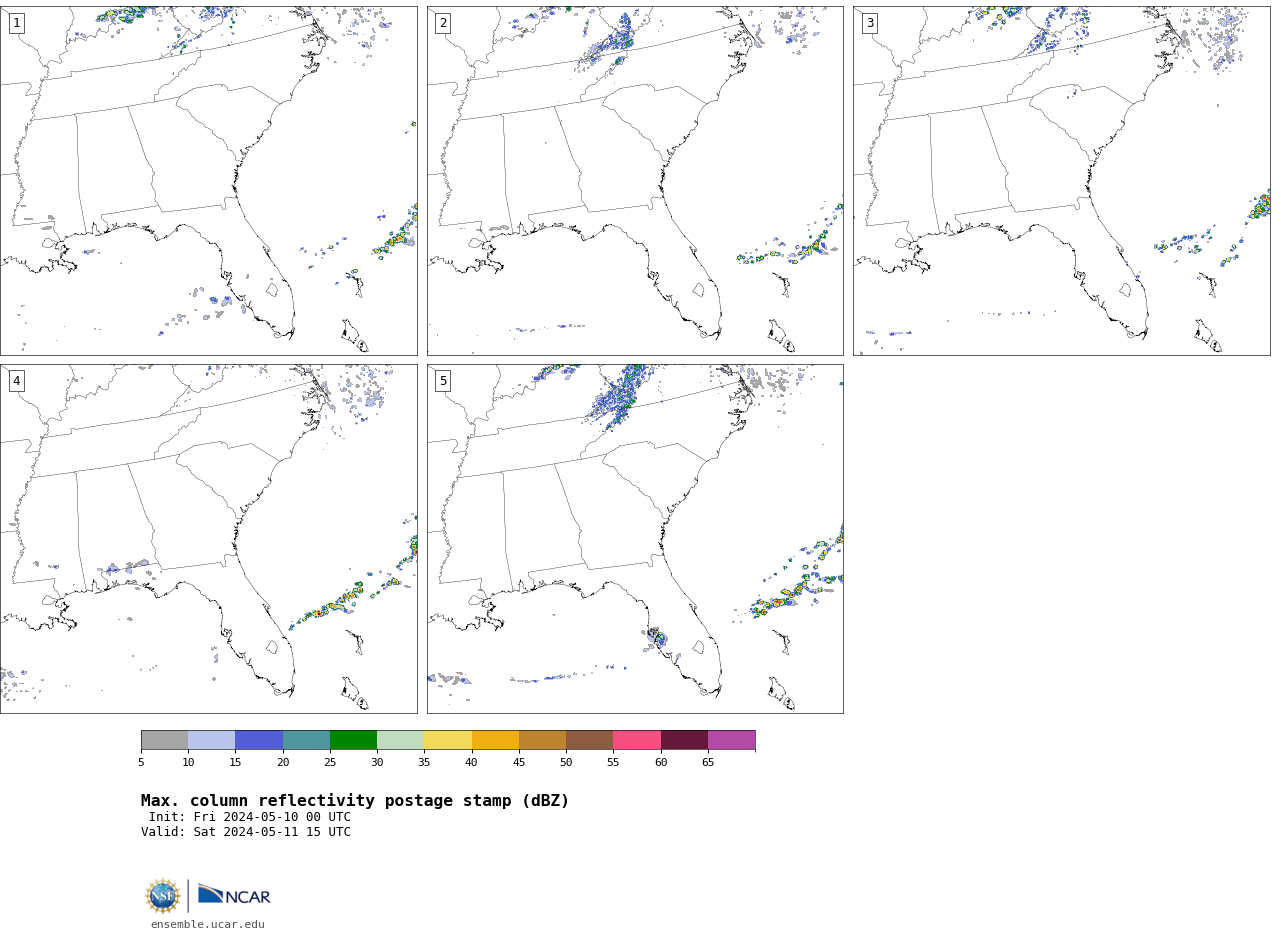Viewport: 1280px width, 936px height.
Task: Click the colorbar tick label 40
Action: click(472, 763)
